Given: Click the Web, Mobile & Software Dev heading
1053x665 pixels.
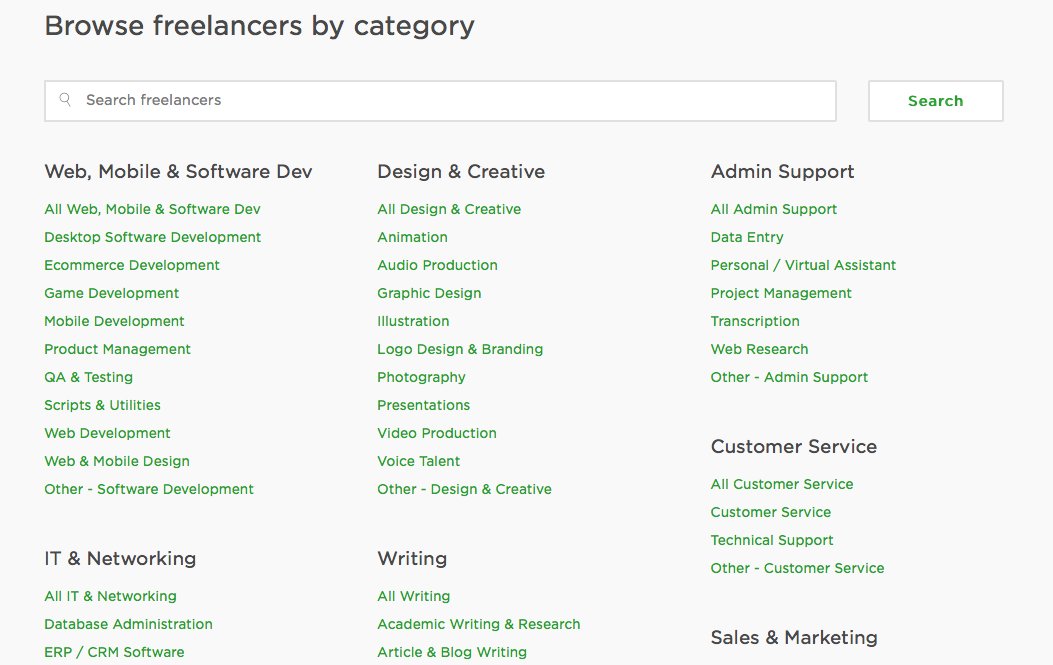Looking at the screenshot, I should (x=178, y=171).
